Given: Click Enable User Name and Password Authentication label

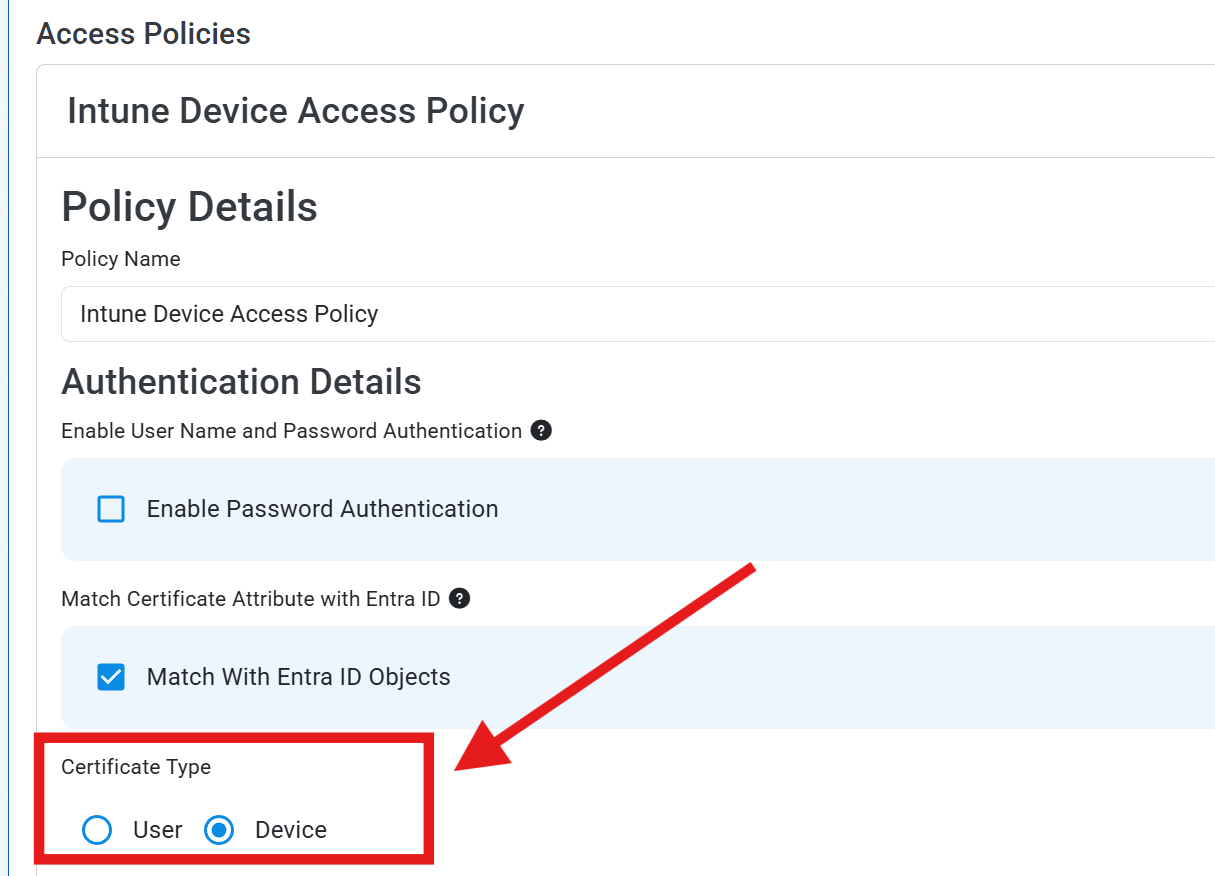Looking at the screenshot, I should 292,431.
